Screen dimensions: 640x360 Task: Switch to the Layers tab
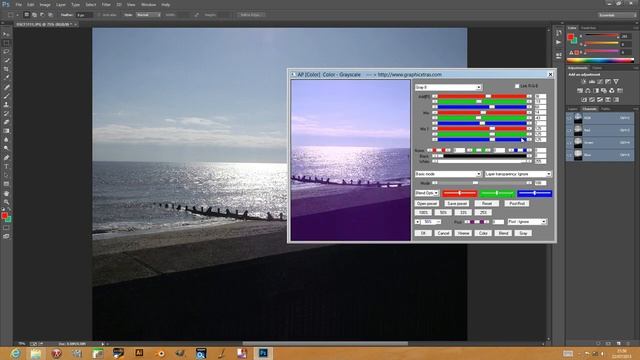tap(573, 109)
